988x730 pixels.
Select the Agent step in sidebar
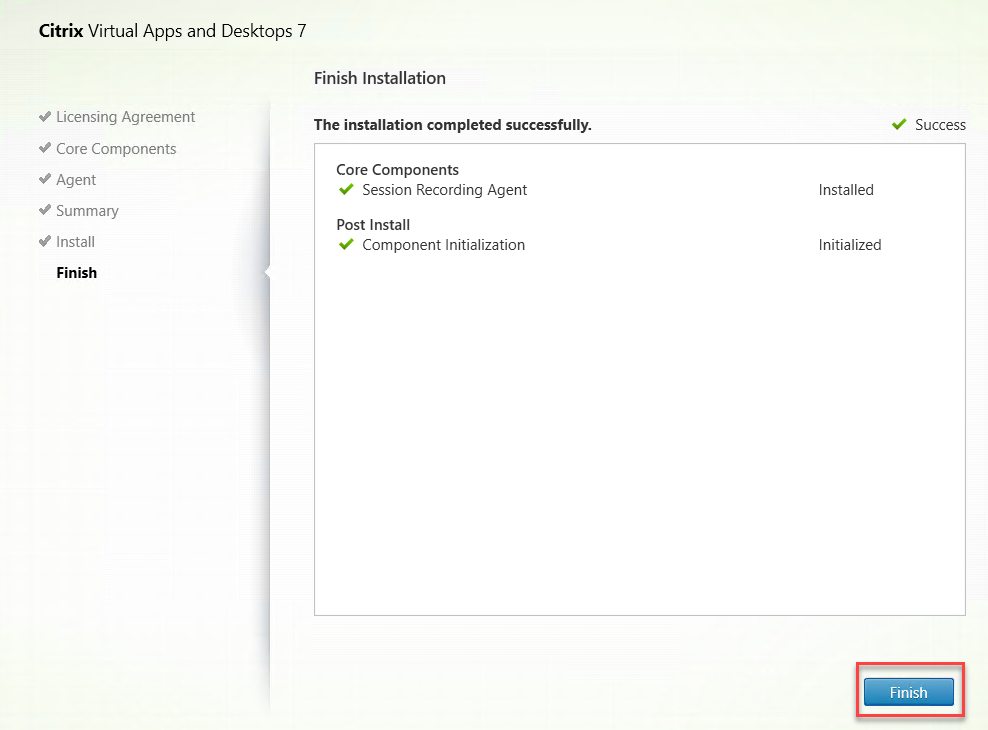[x=76, y=180]
